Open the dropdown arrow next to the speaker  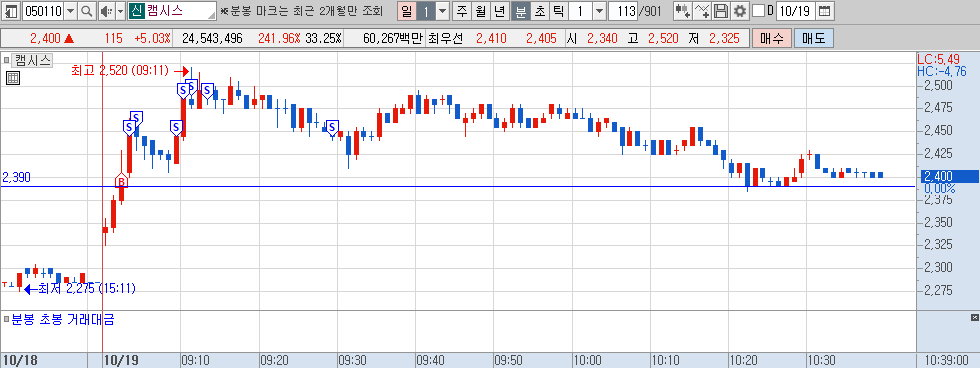[x=120, y=11]
